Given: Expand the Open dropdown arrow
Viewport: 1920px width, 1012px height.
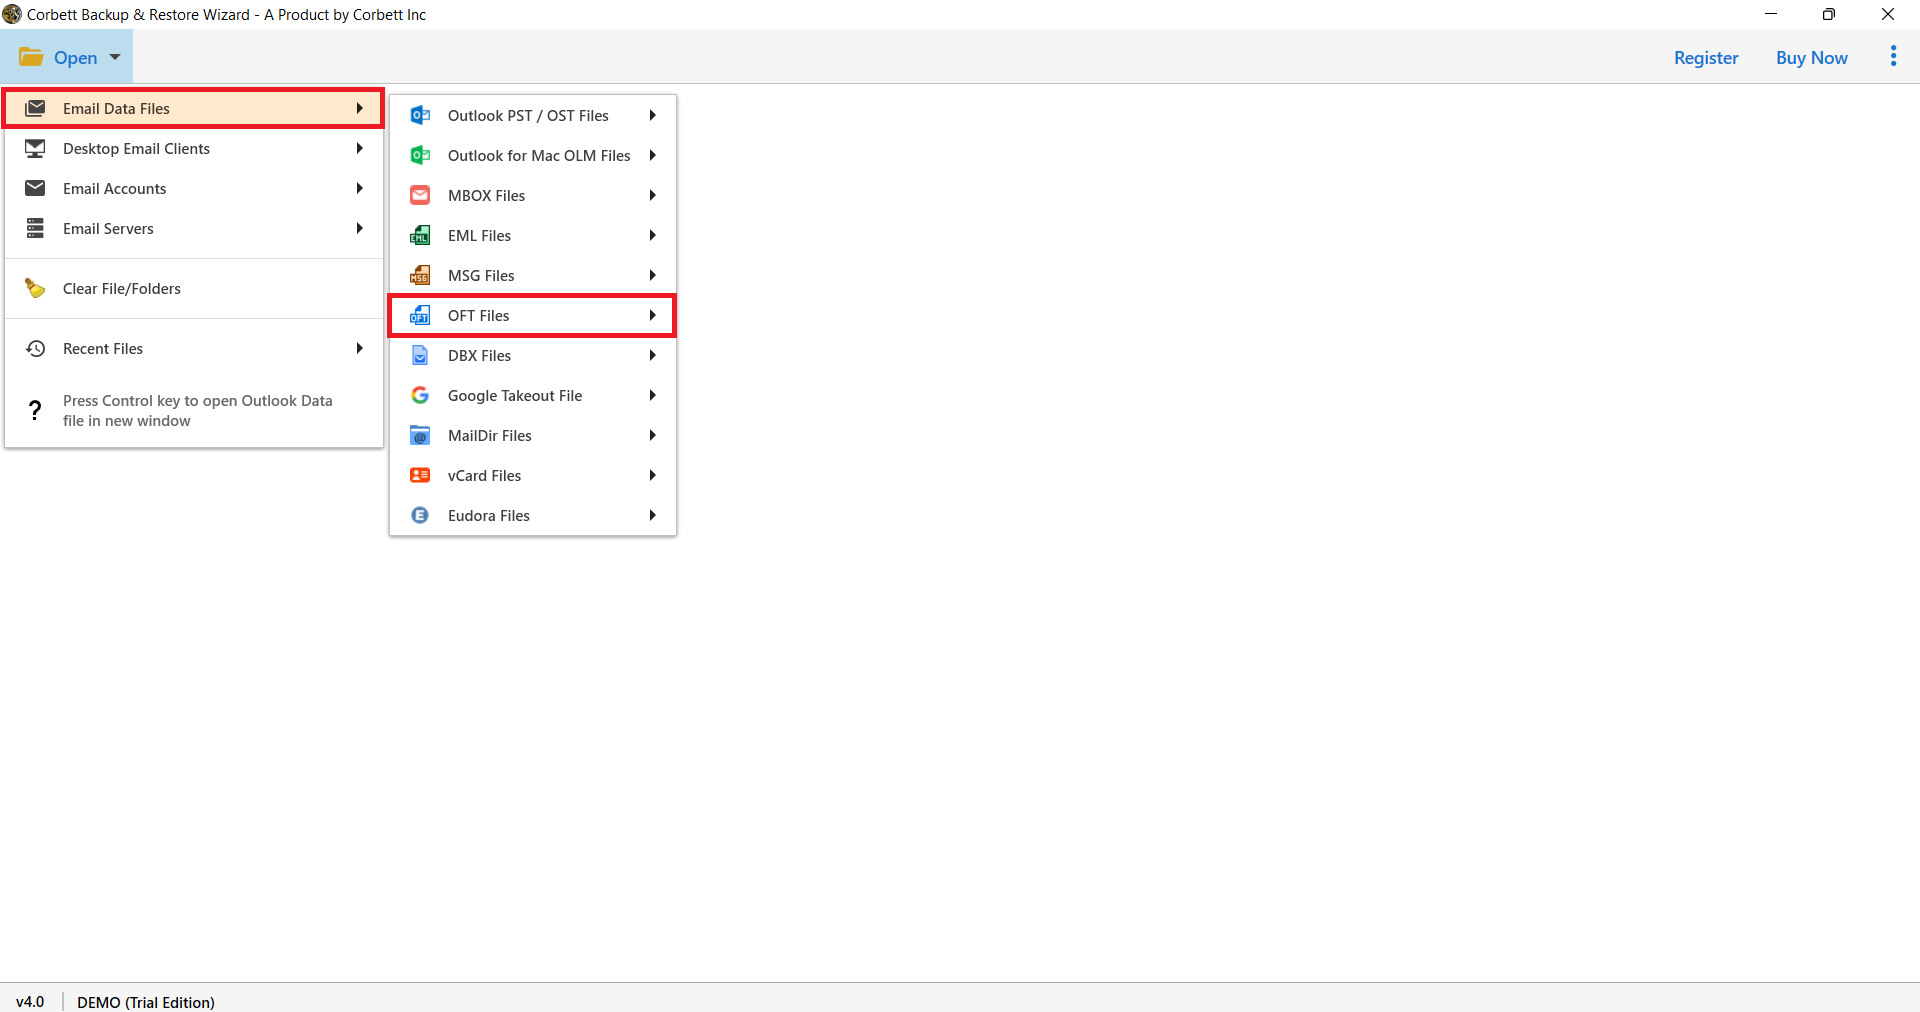Looking at the screenshot, I should 115,57.
